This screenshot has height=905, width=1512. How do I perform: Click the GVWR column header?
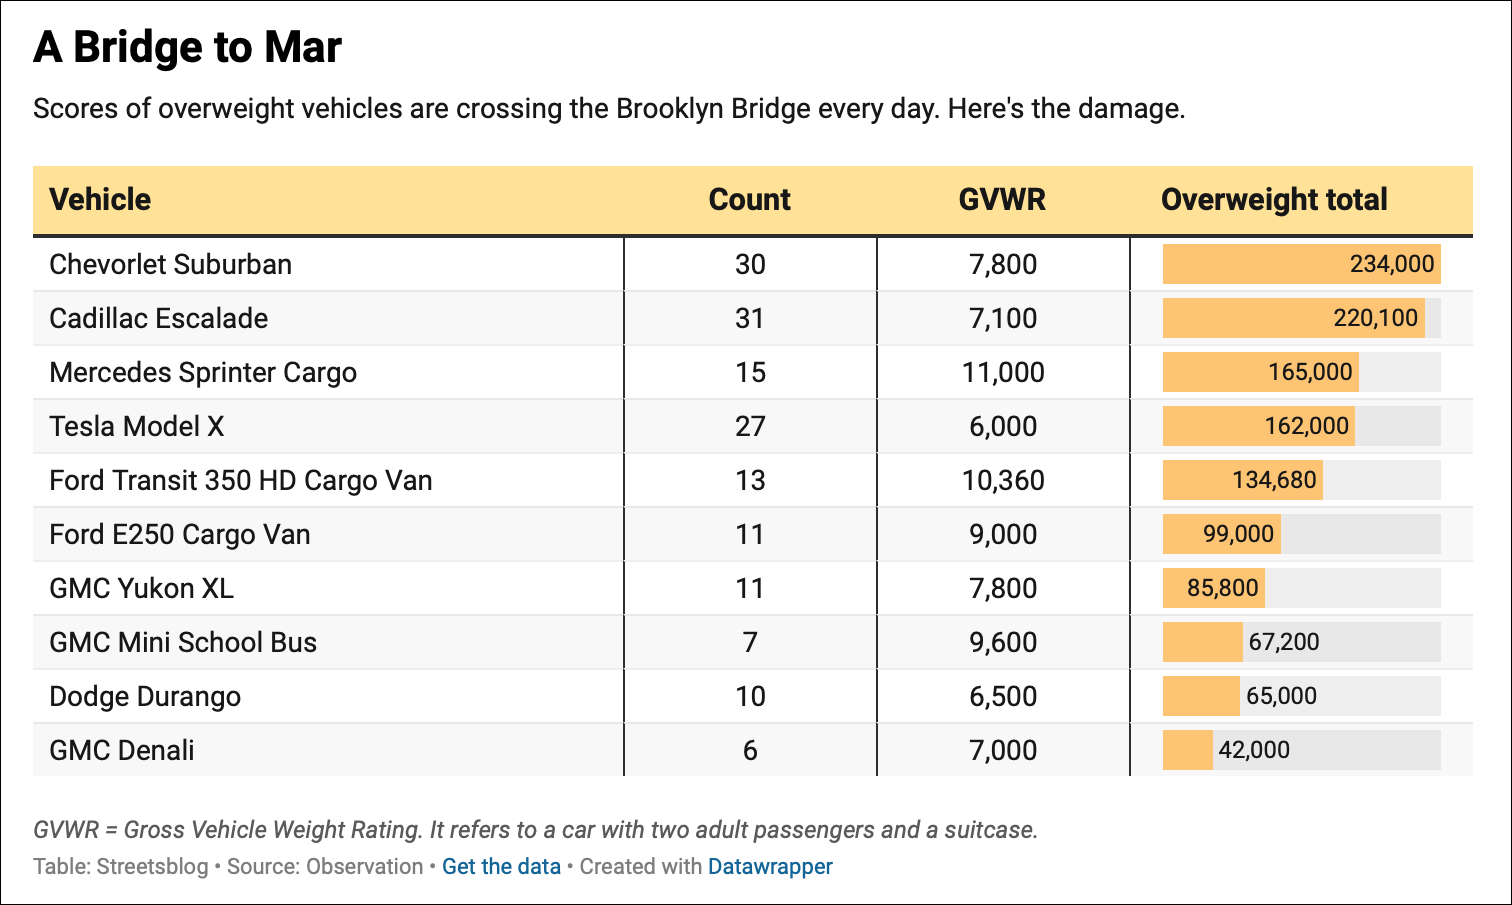pyautogui.click(x=1002, y=199)
